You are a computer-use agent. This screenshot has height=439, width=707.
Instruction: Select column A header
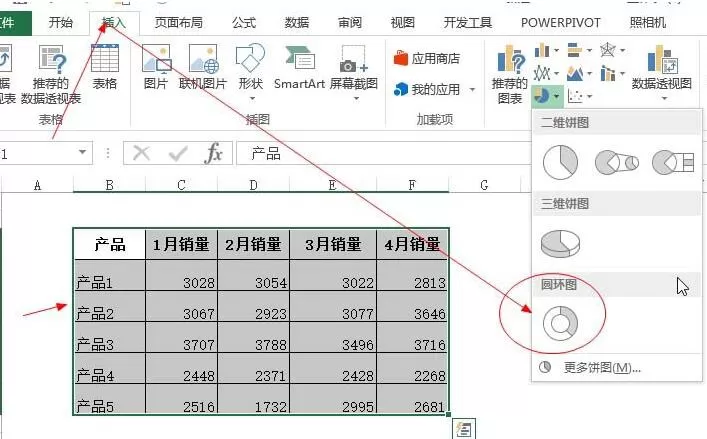click(37, 185)
